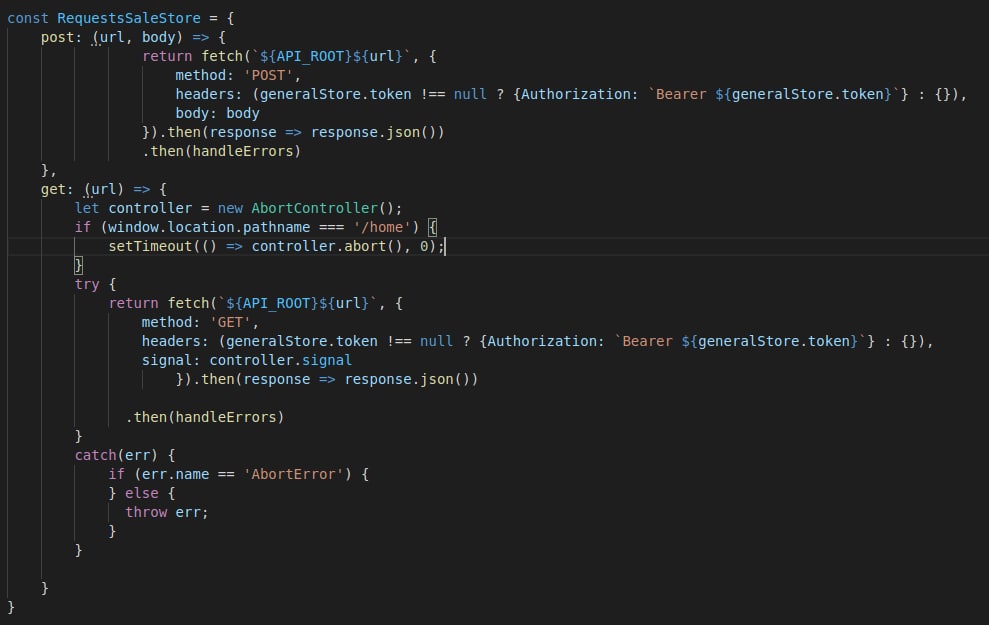The height and width of the screenshot is (625, 989).
Task: Click 'AbortController' class name
Action: (314, 208)
